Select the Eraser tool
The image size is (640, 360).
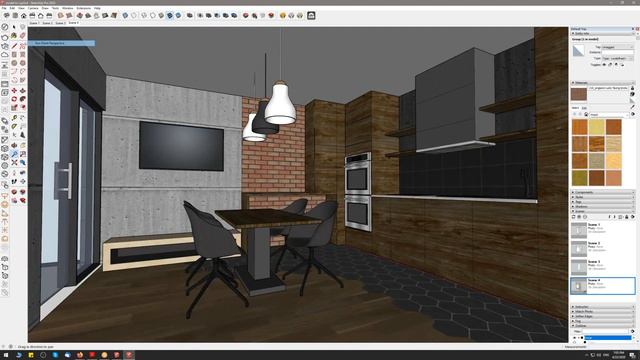pos(22,36)
